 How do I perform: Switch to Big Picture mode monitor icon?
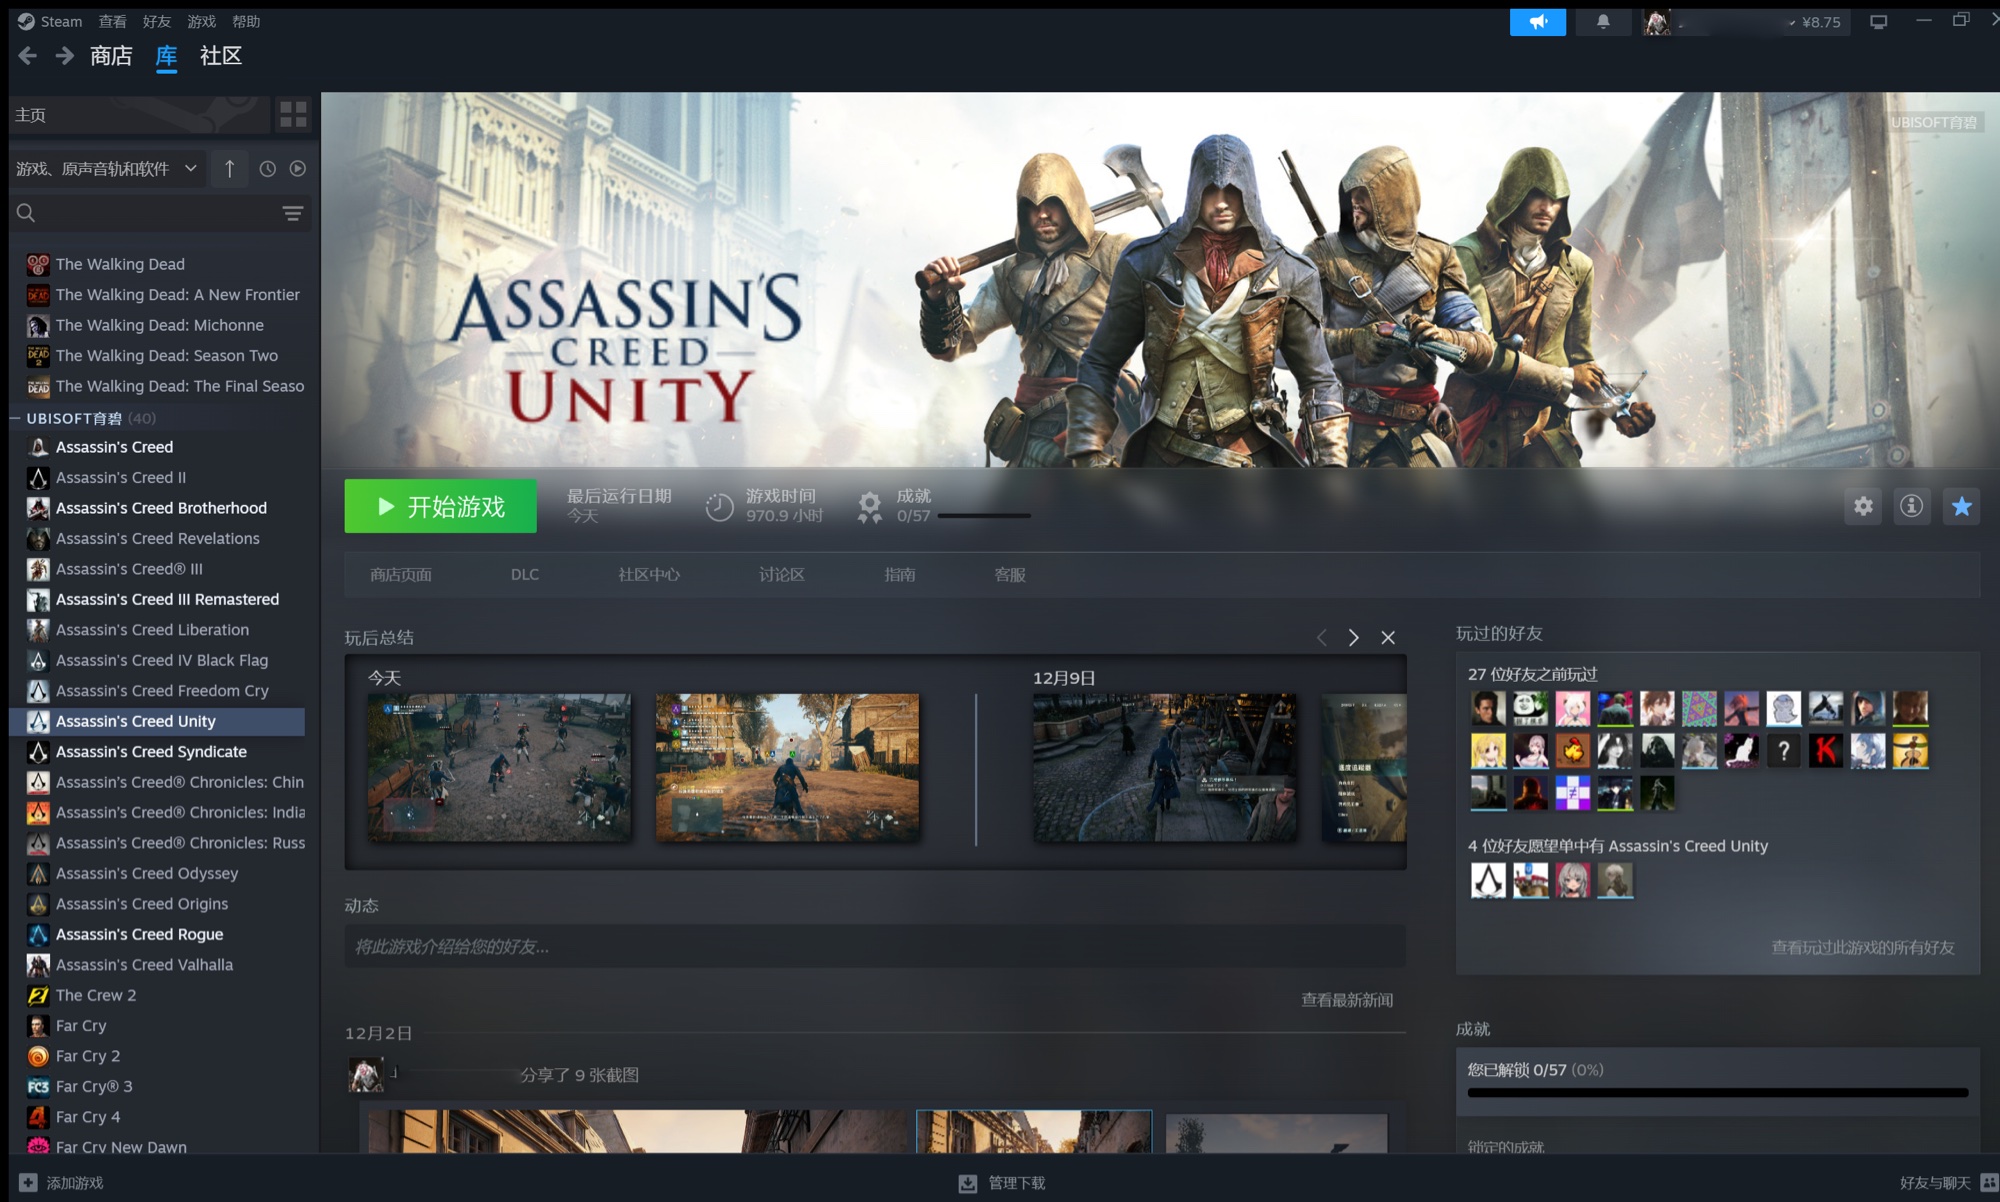[x=1879, y=22]
